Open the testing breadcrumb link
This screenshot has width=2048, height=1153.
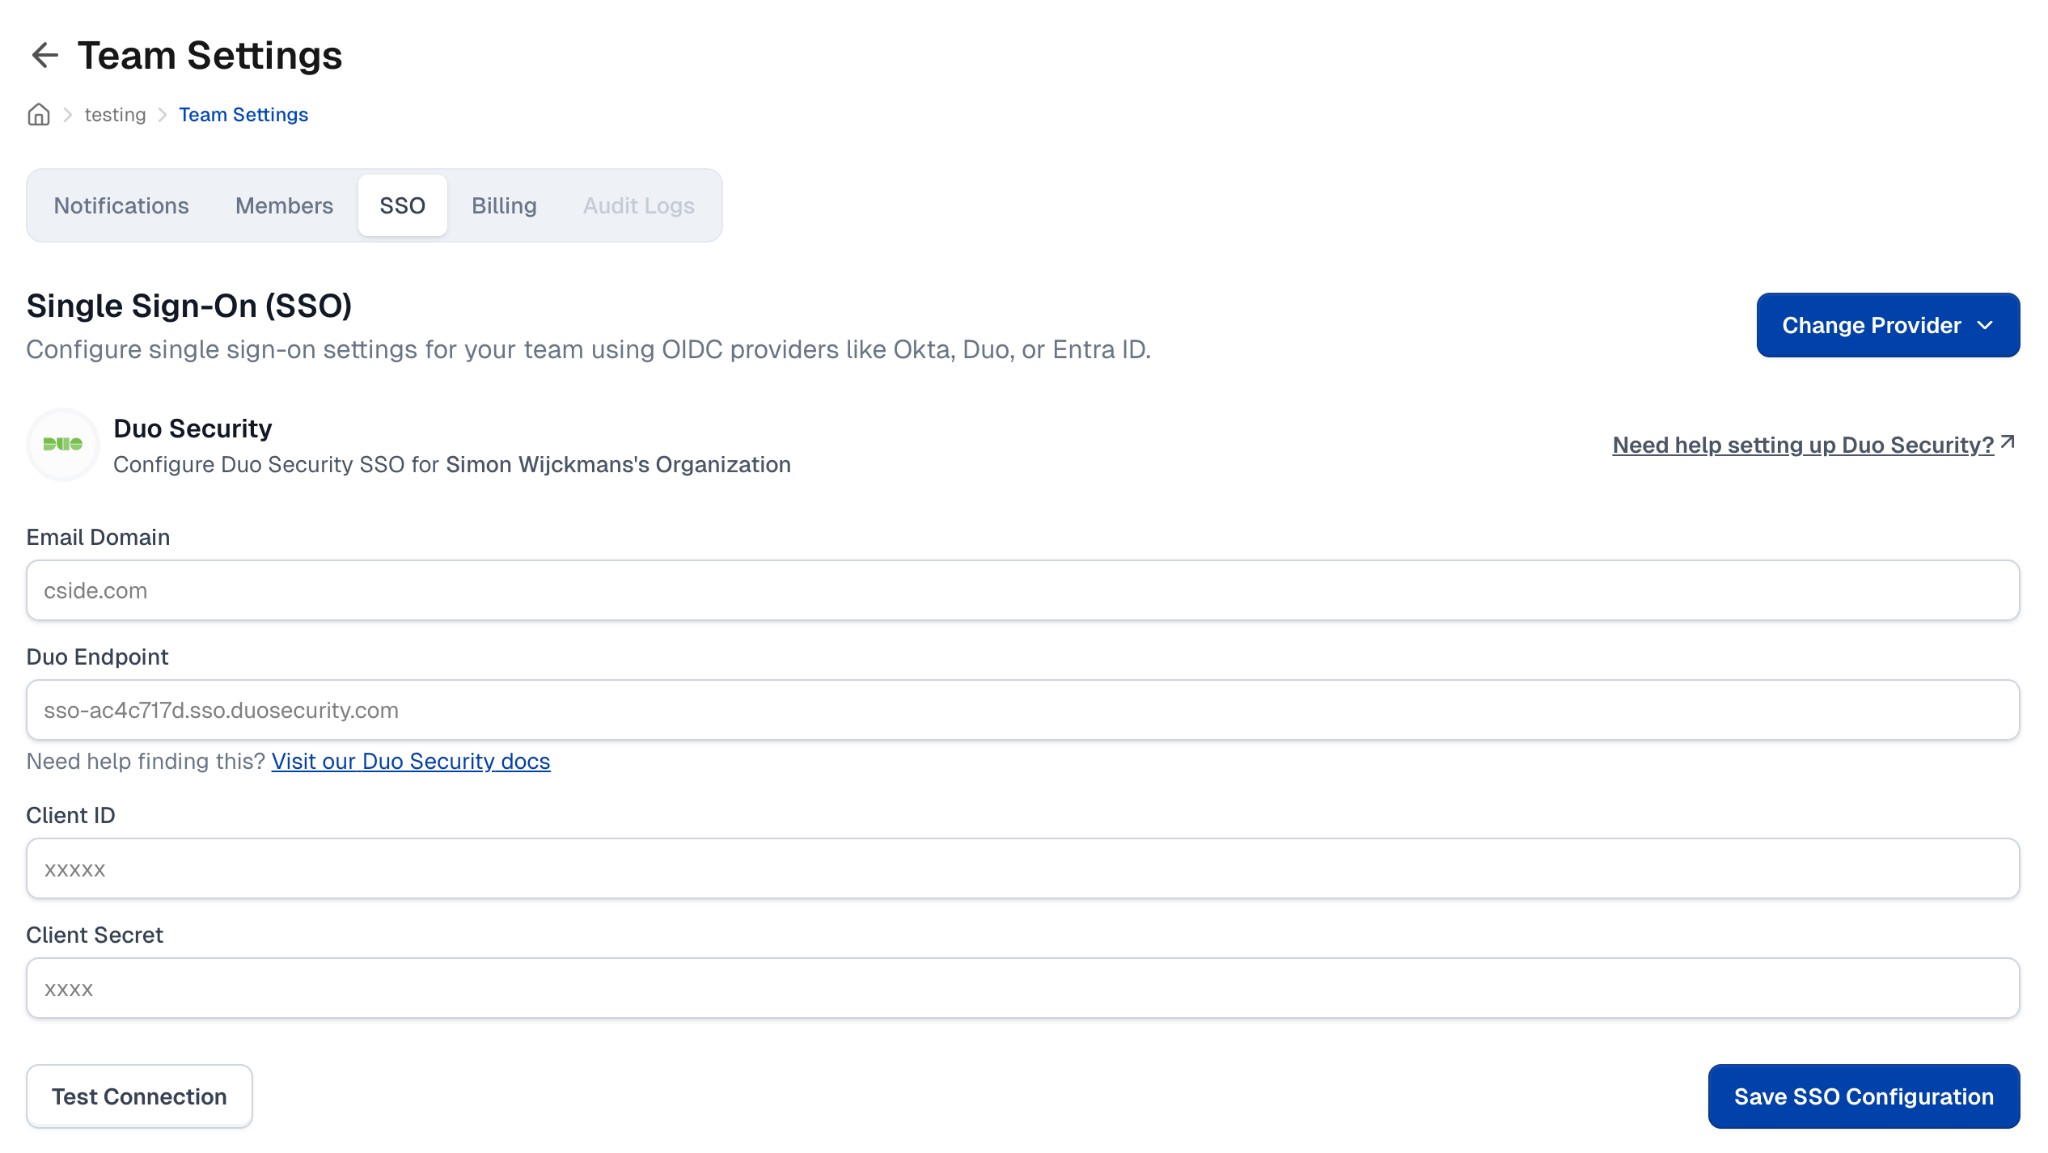click(x=115, y=114)
